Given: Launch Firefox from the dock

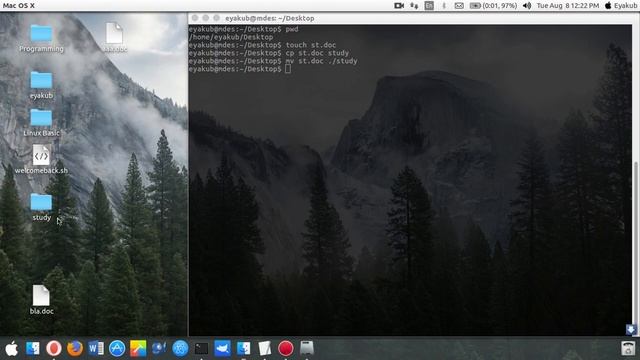Looking at the screenshot, I should tap(75, 349).
